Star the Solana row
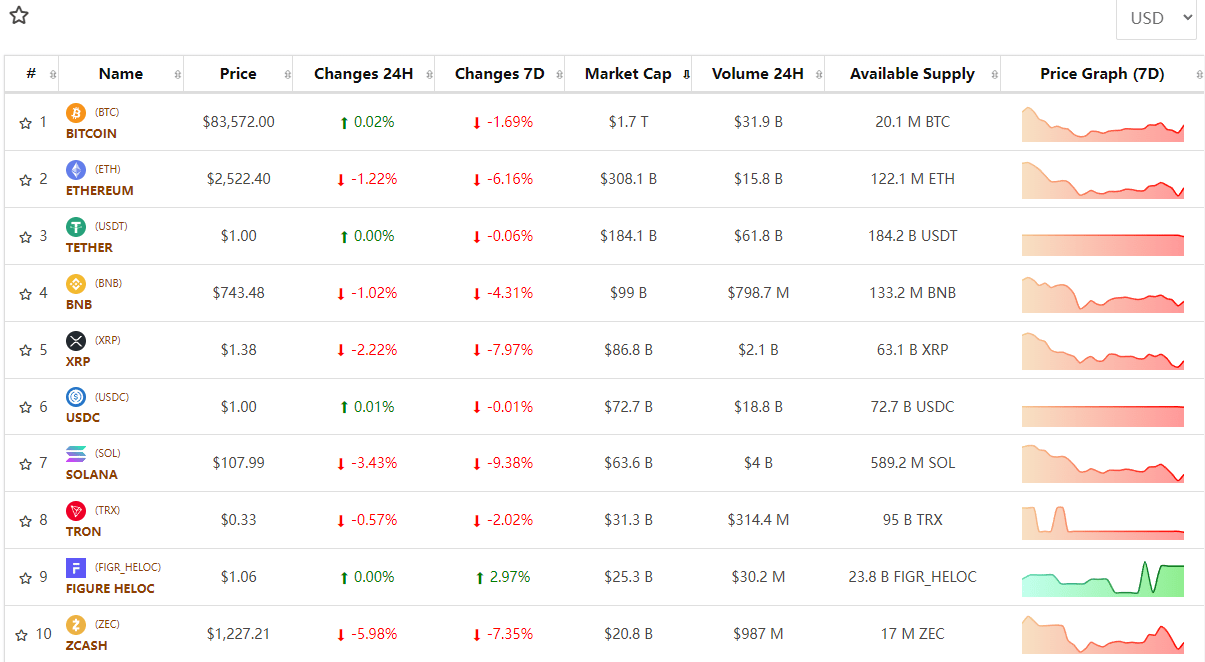Viewport: 1205px width, 662px height. click(x=25, y=464)
